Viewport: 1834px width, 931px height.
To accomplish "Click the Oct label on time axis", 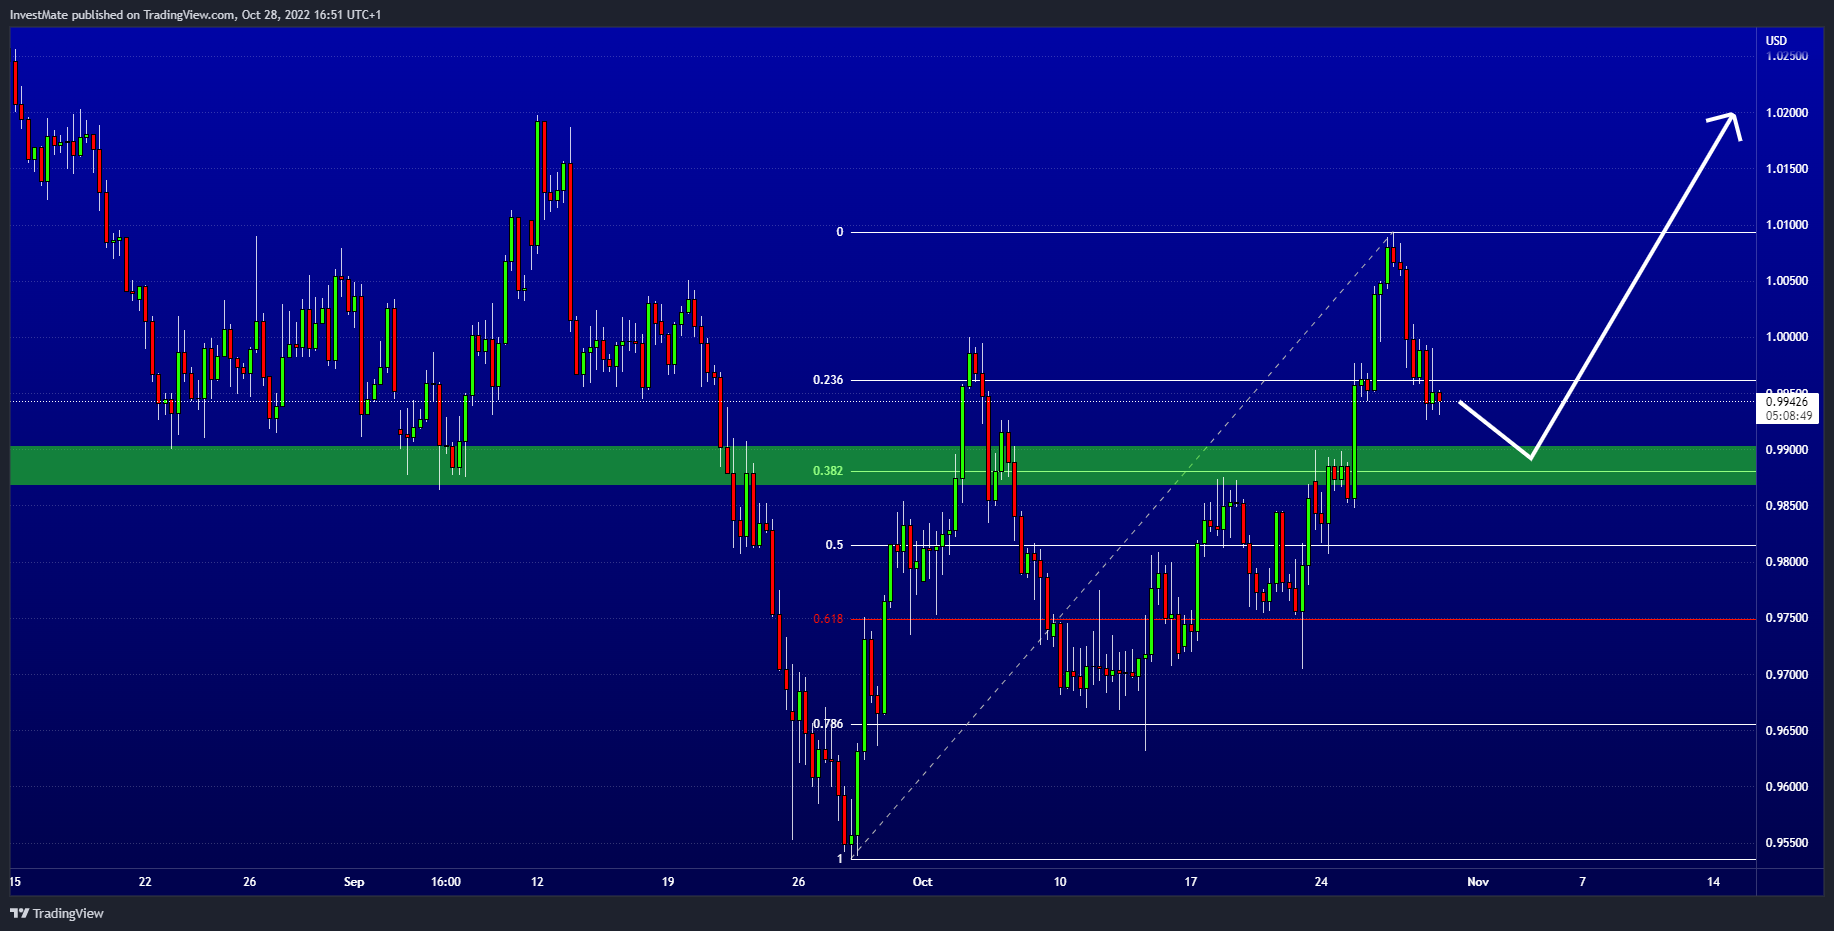I will 922,882.
